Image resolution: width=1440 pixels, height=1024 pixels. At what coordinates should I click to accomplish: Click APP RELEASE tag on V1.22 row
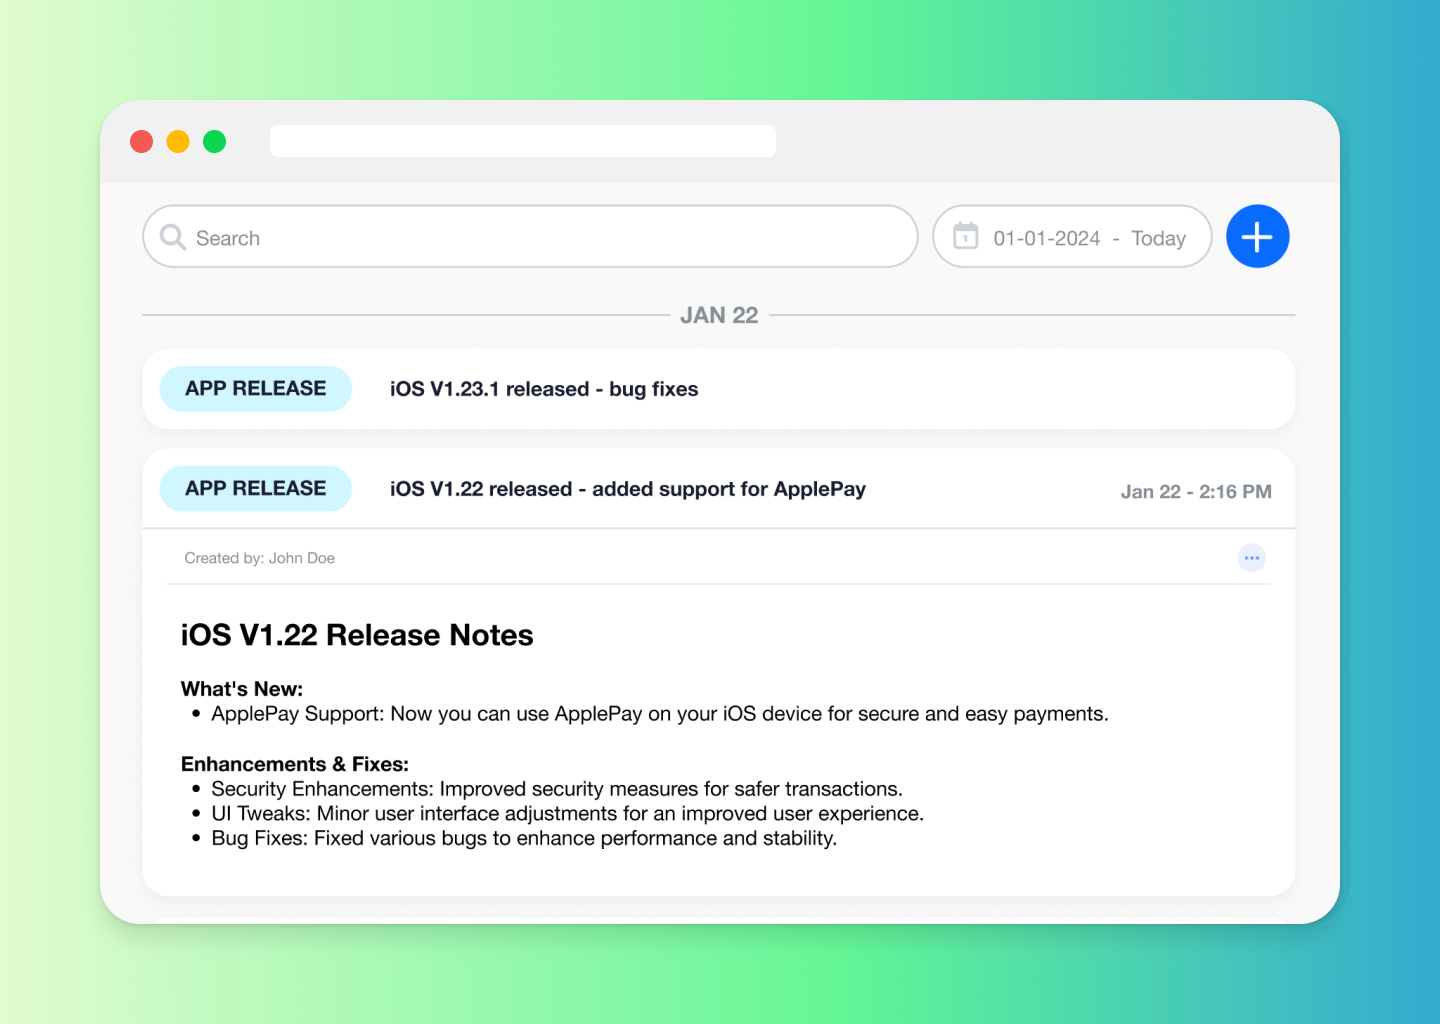256,489
